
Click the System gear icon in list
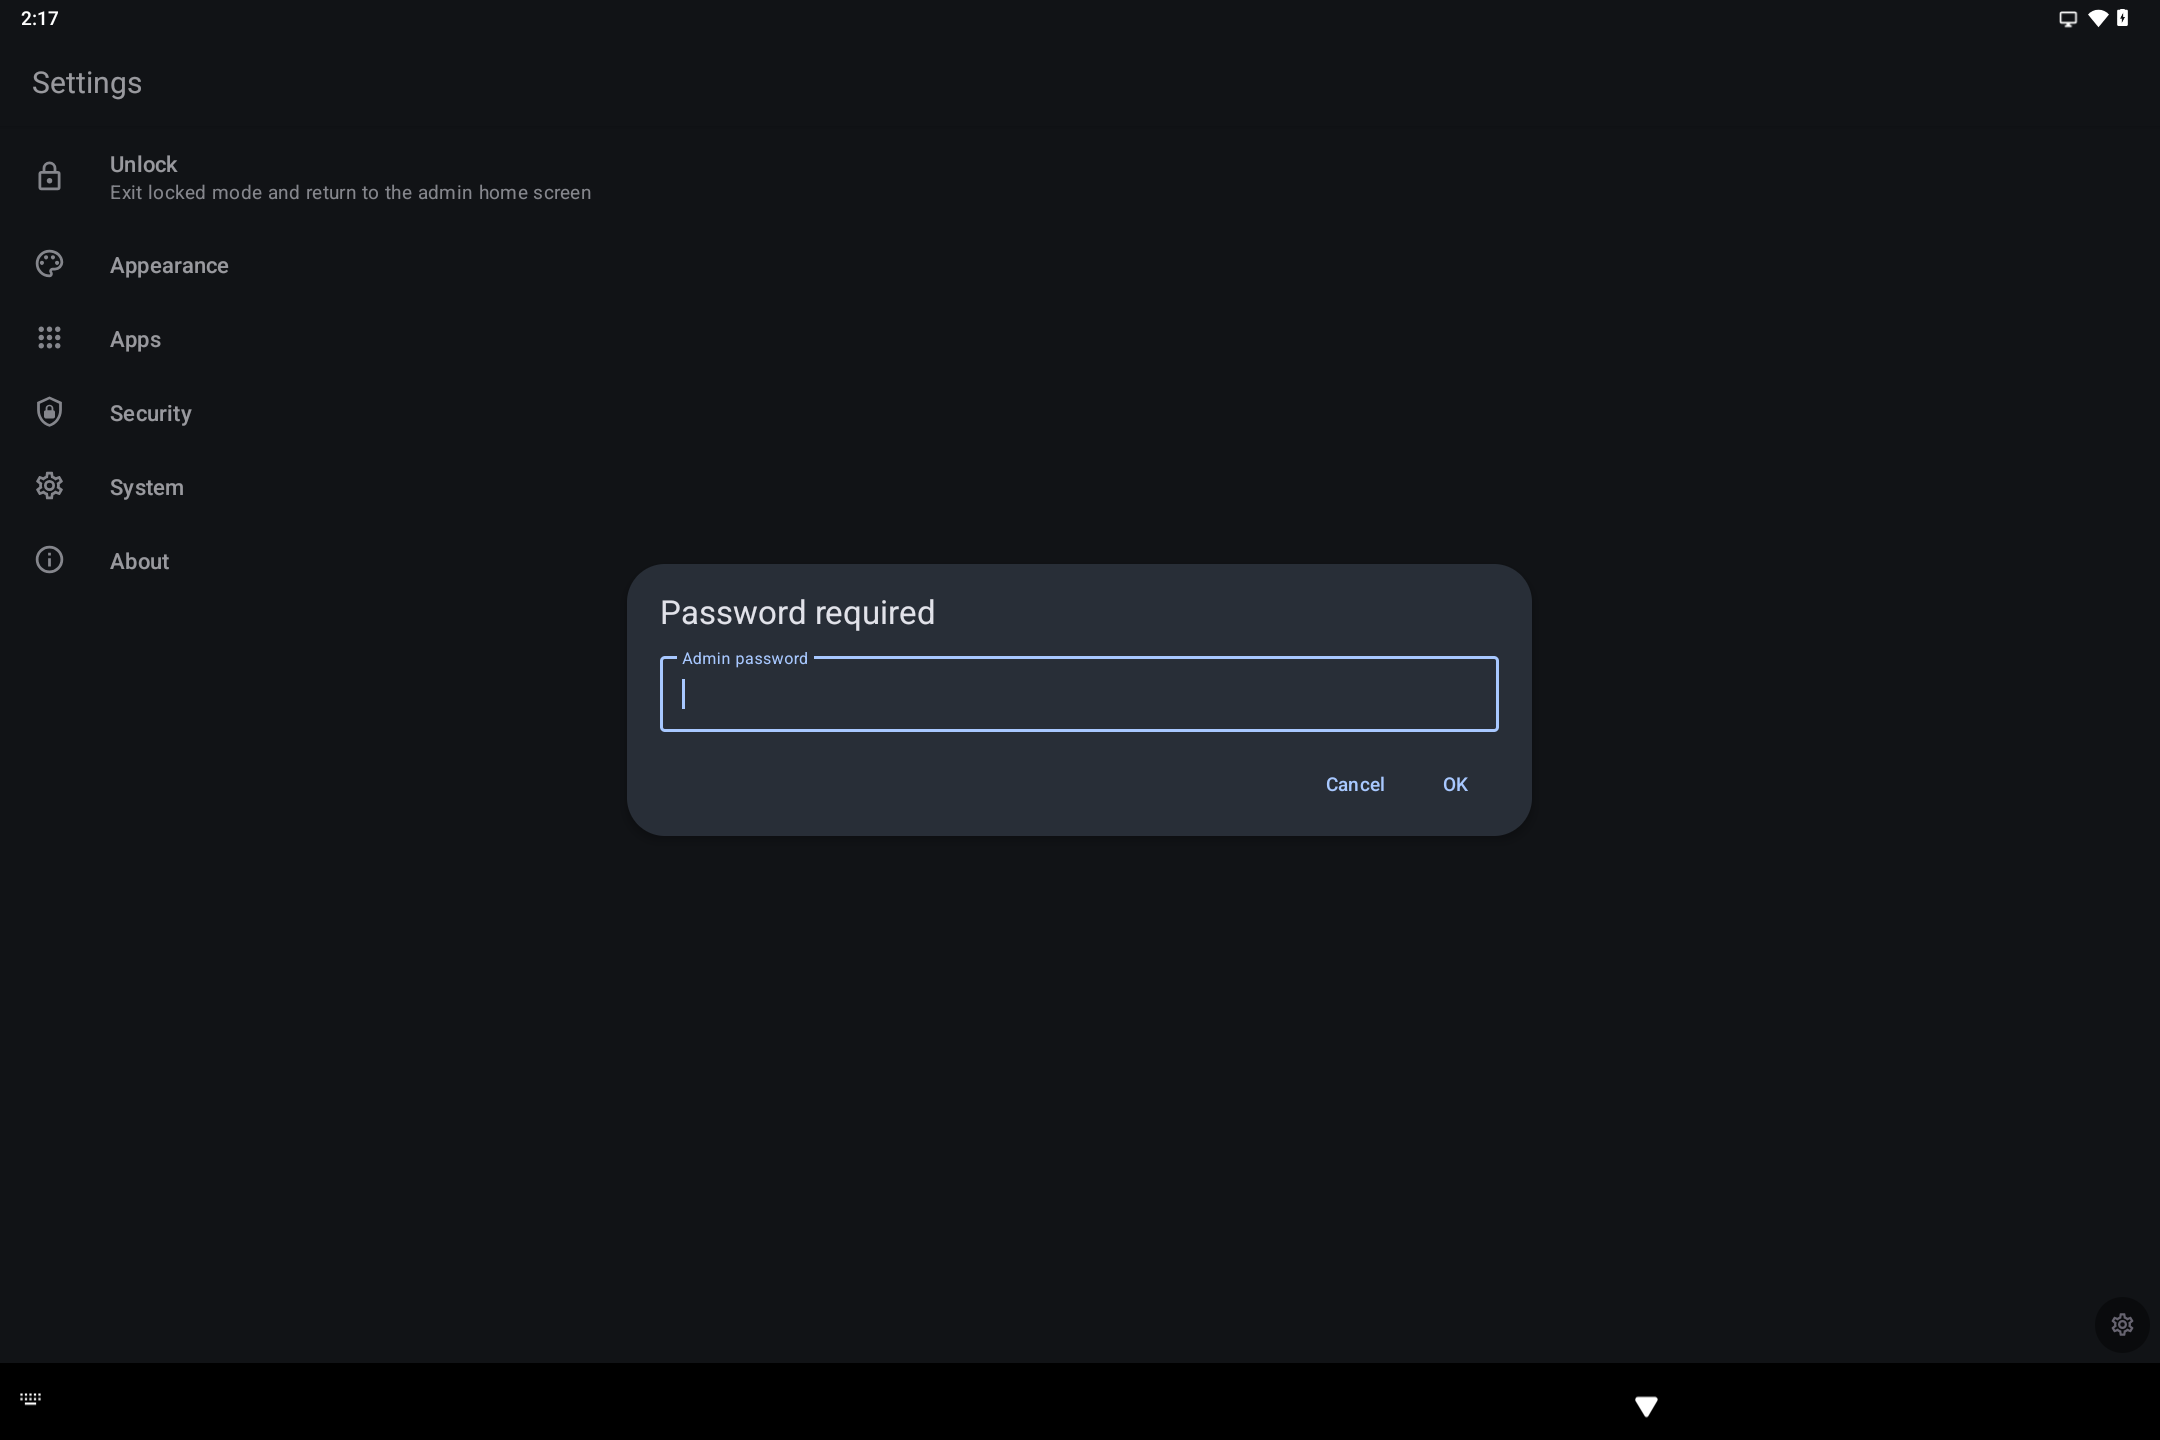click(x=49, y=486)
